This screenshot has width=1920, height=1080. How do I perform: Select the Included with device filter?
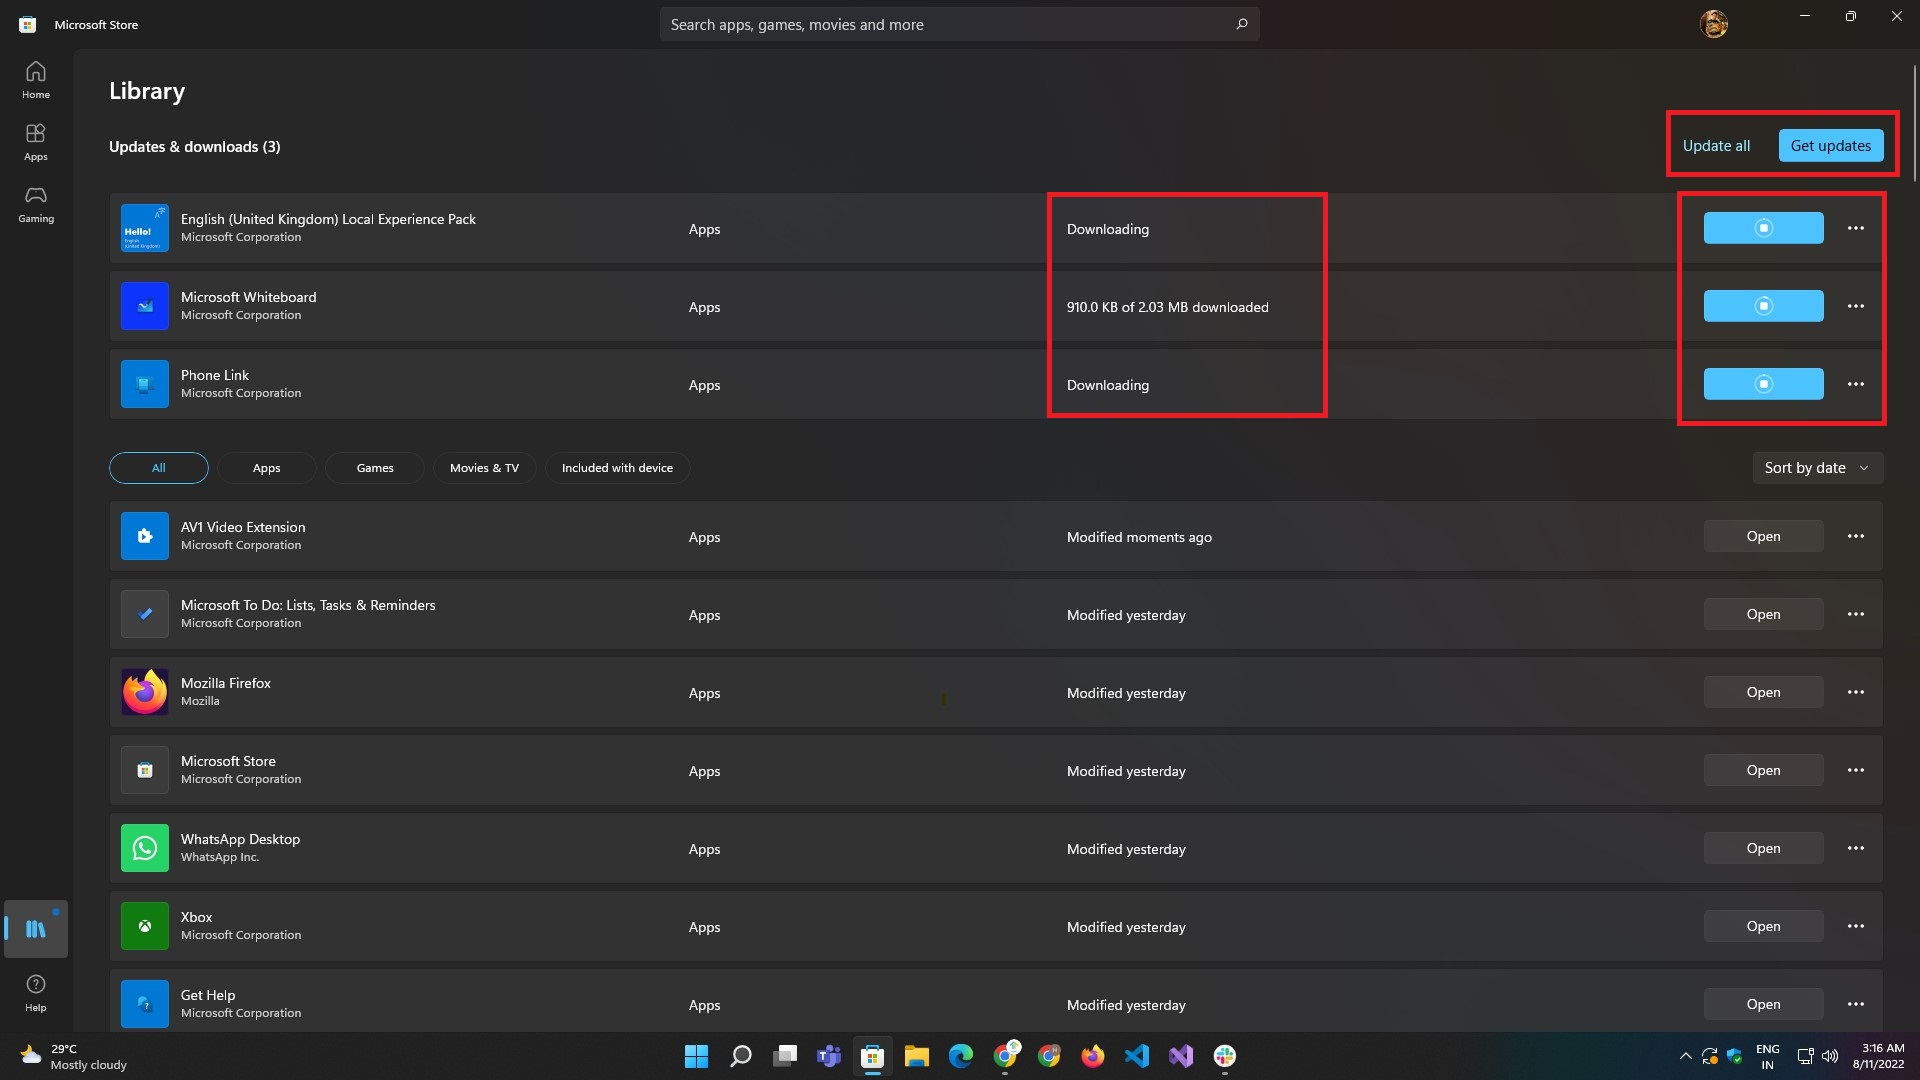pos(617,468)
